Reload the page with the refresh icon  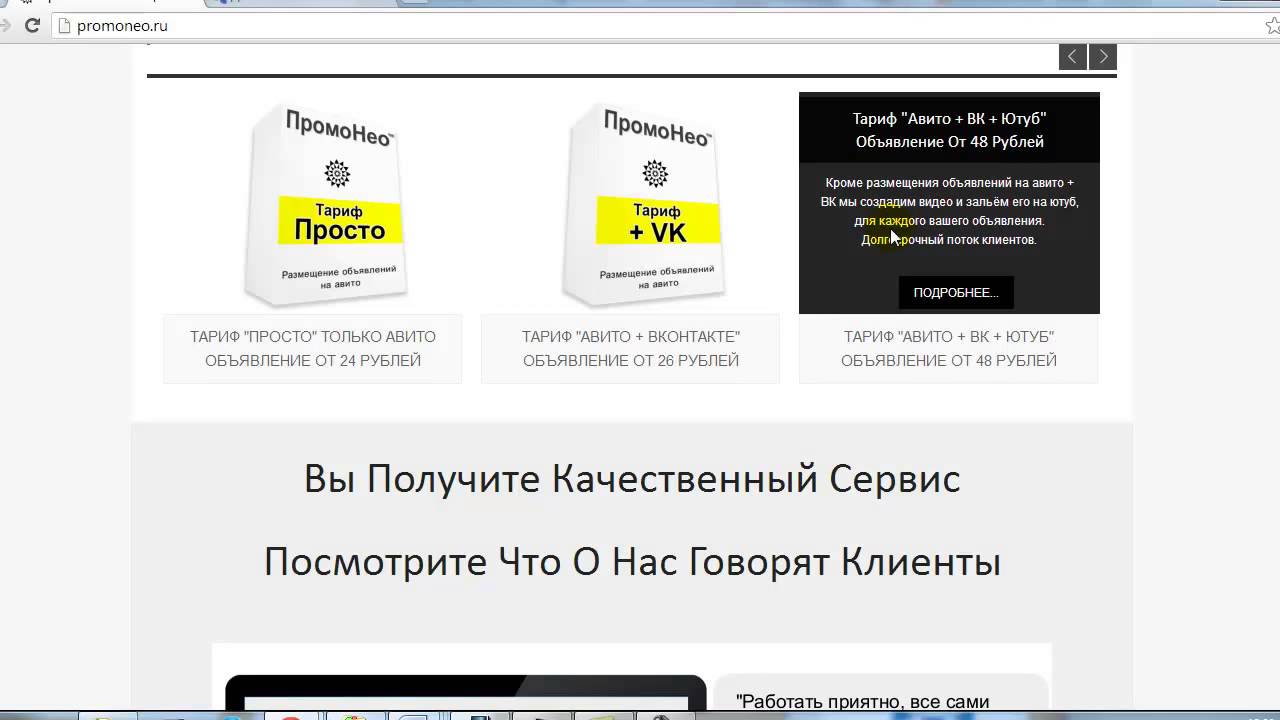pyautogui.click(x=32, y=26)
